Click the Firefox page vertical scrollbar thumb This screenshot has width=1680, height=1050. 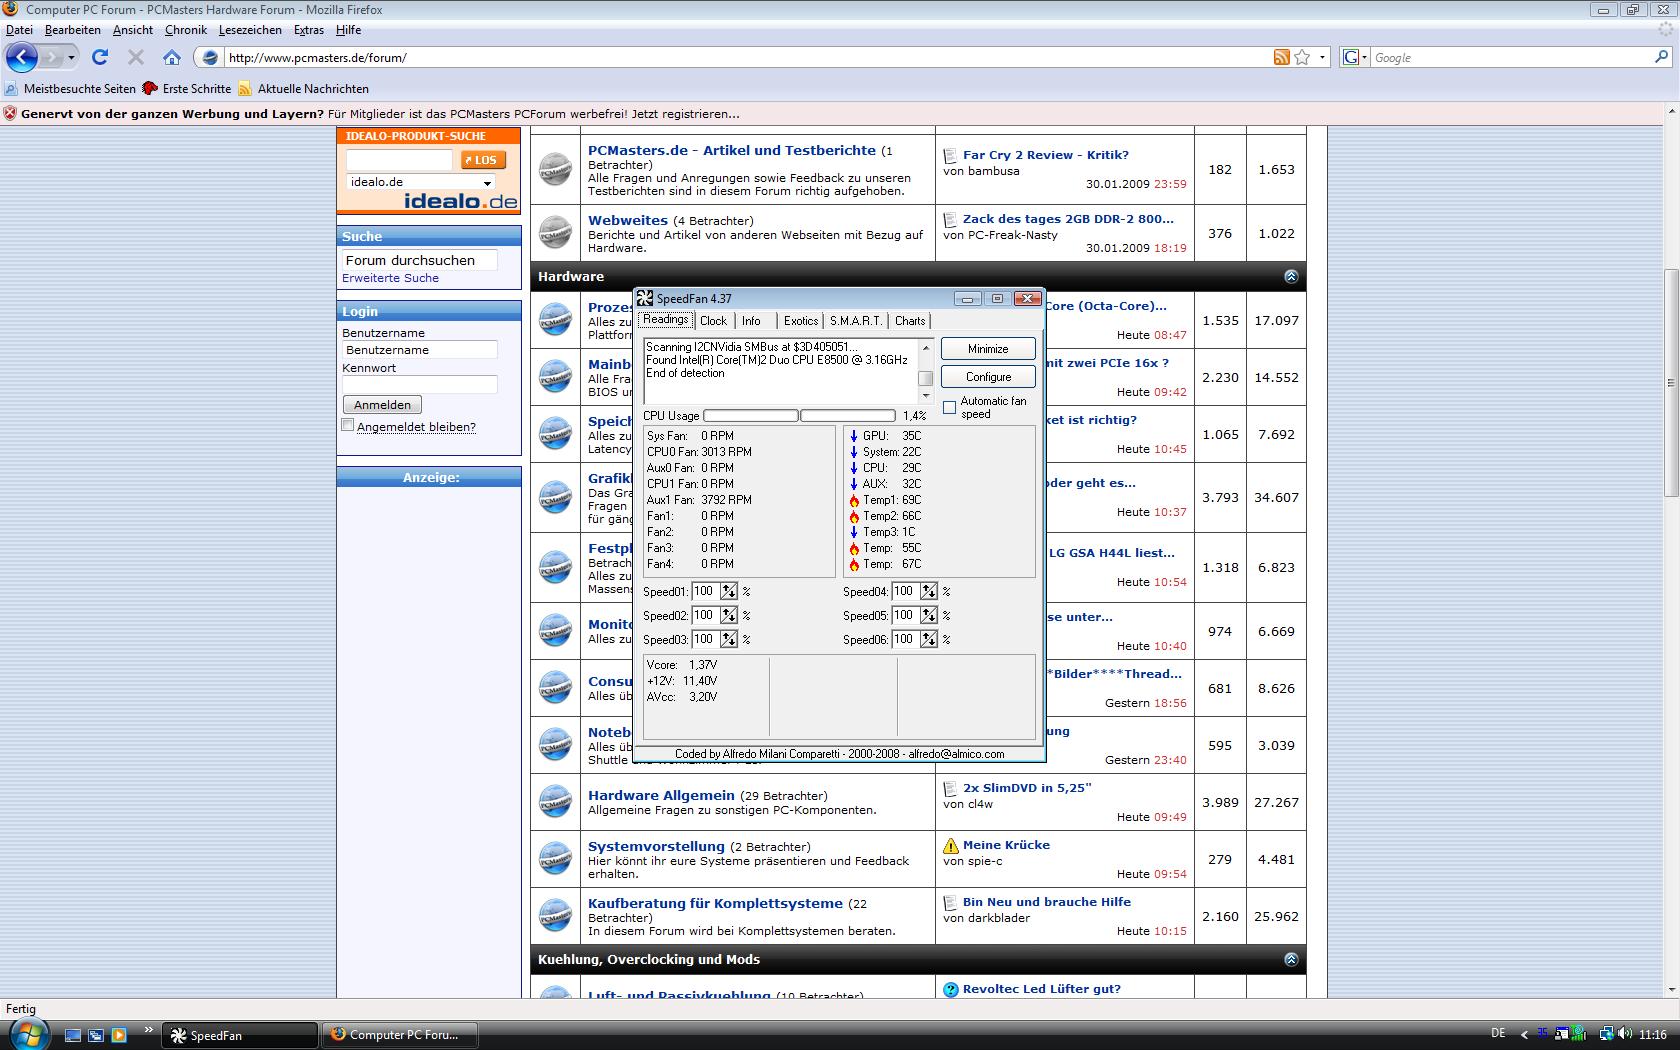pyautogui.click(x=1671, y=383)
